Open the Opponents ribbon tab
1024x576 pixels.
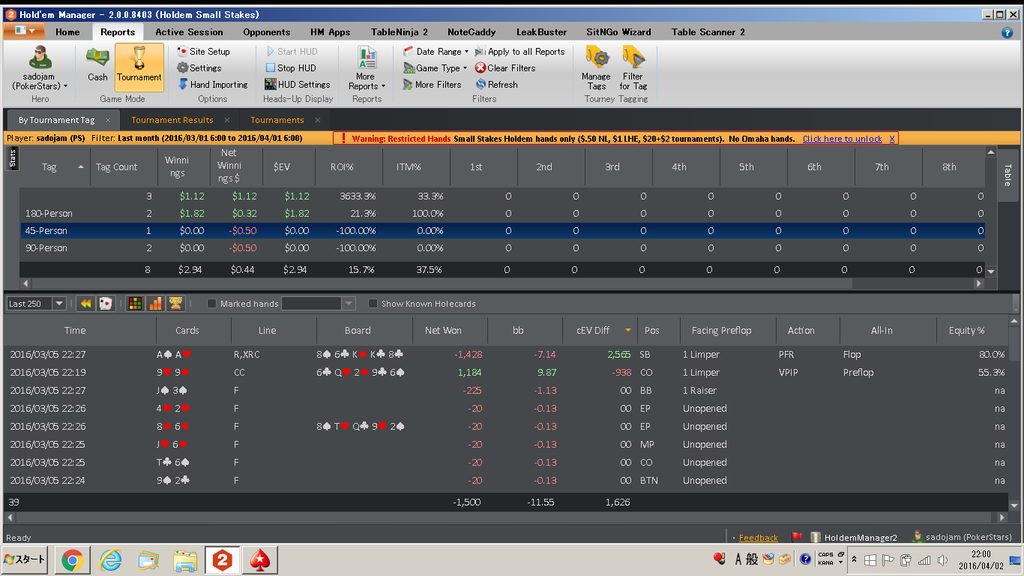point(266,32)
